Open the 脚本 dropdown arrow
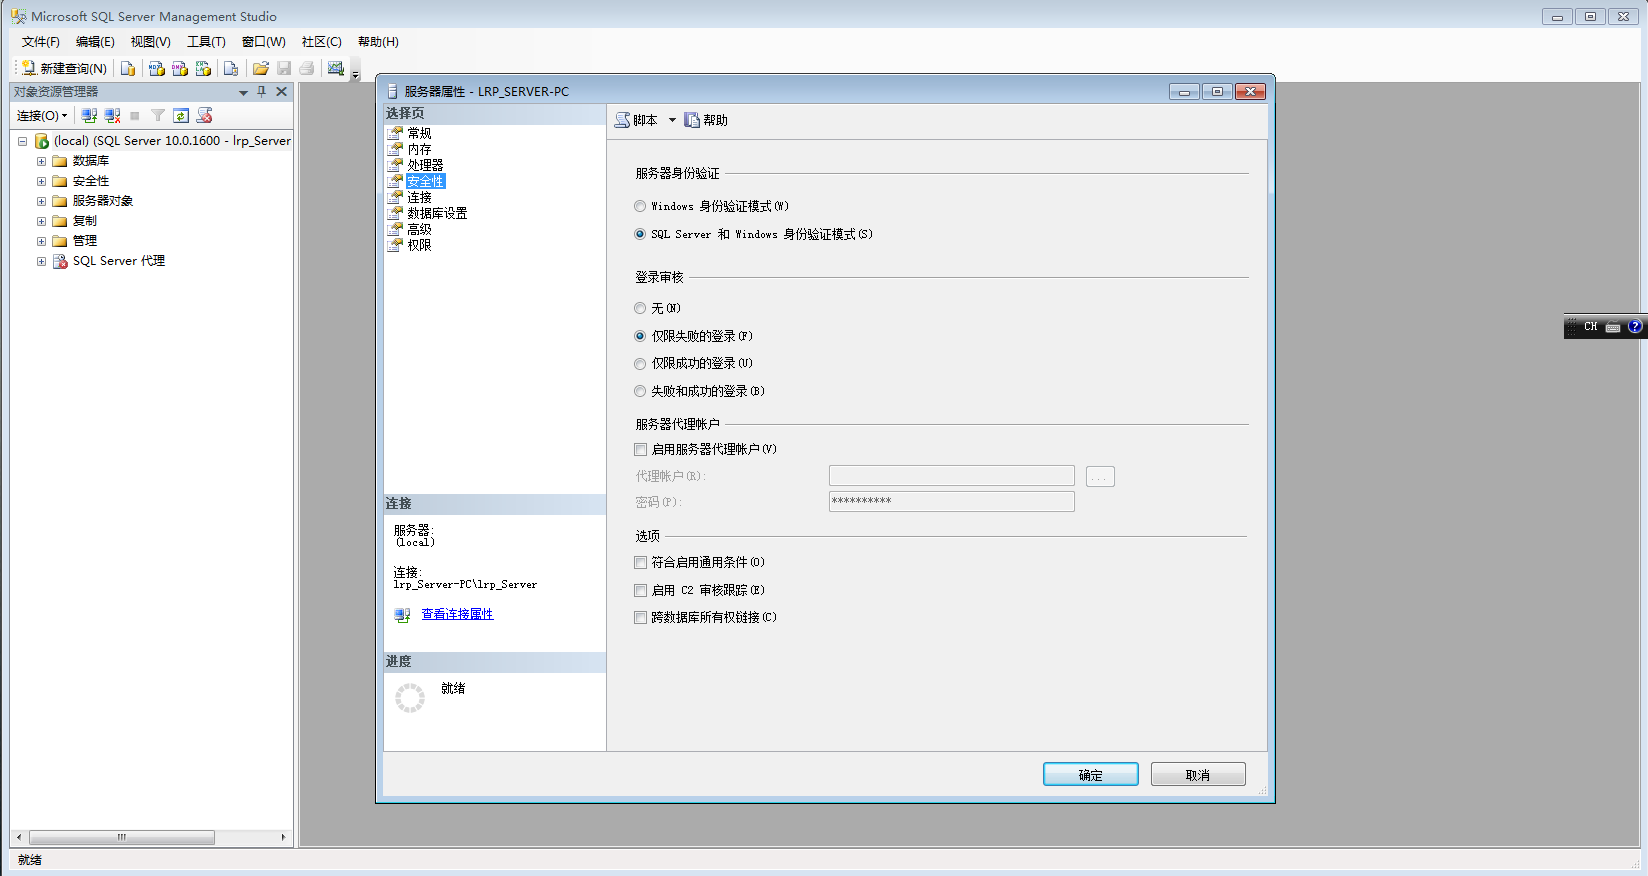 tap(672, 120)
